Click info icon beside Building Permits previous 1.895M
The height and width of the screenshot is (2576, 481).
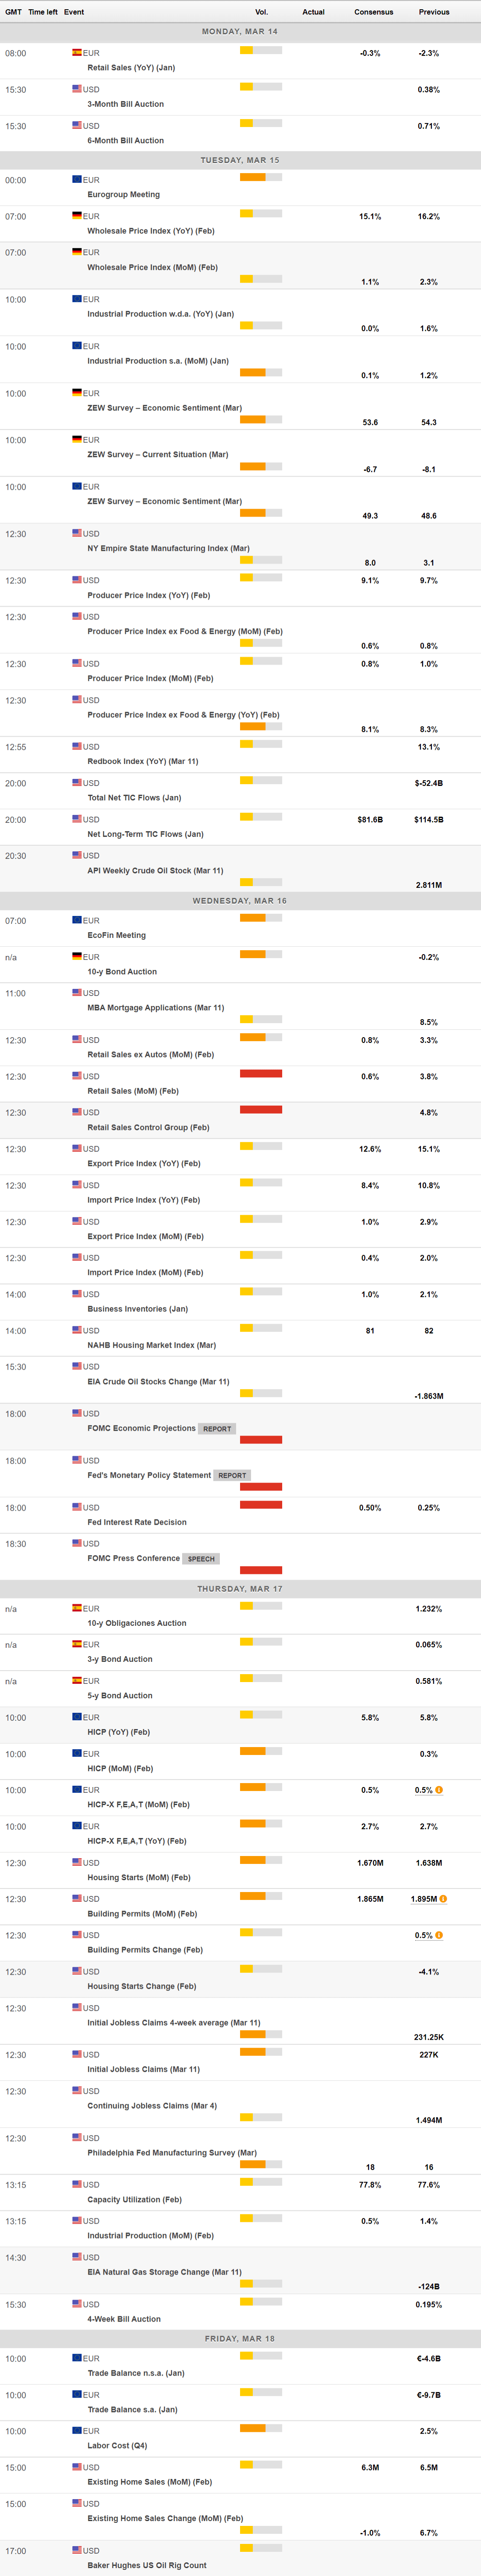[443, 1898]
